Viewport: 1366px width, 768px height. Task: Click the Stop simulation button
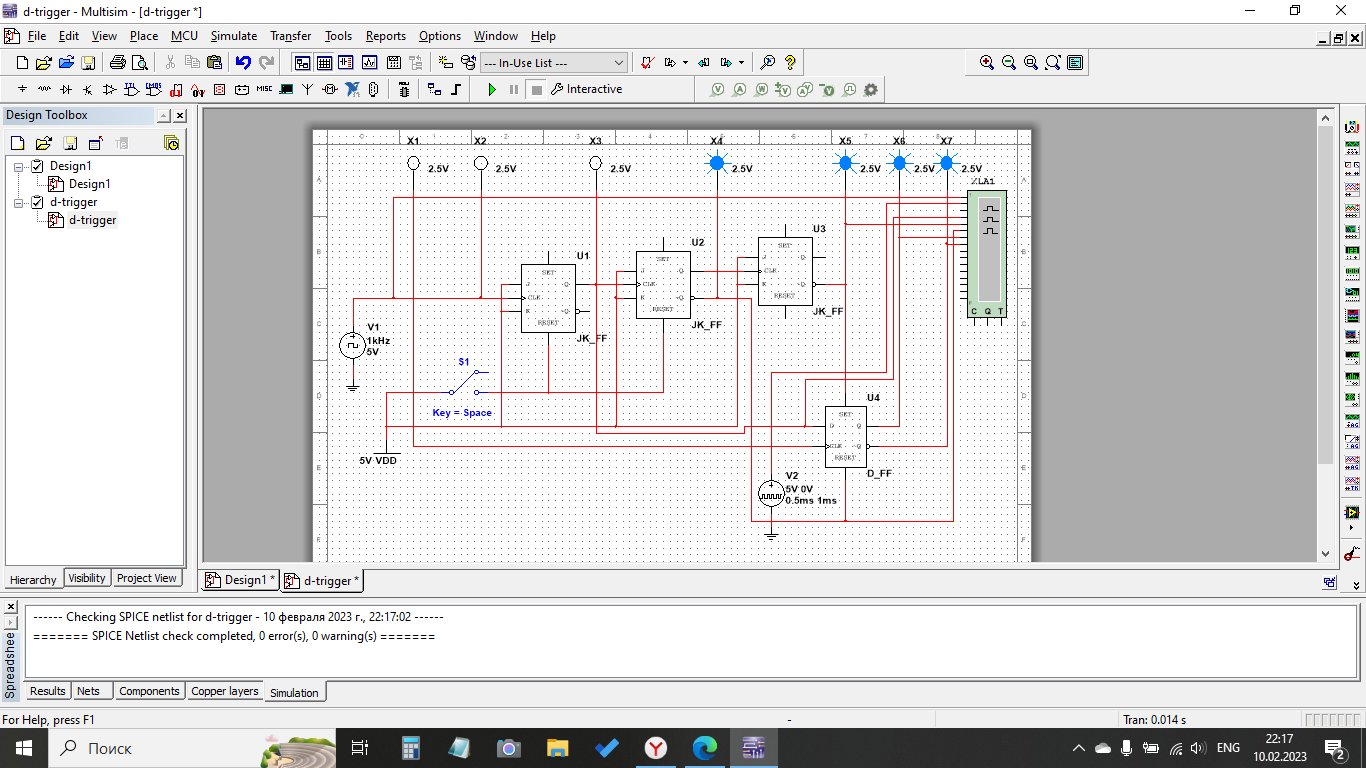coord(537,89)
